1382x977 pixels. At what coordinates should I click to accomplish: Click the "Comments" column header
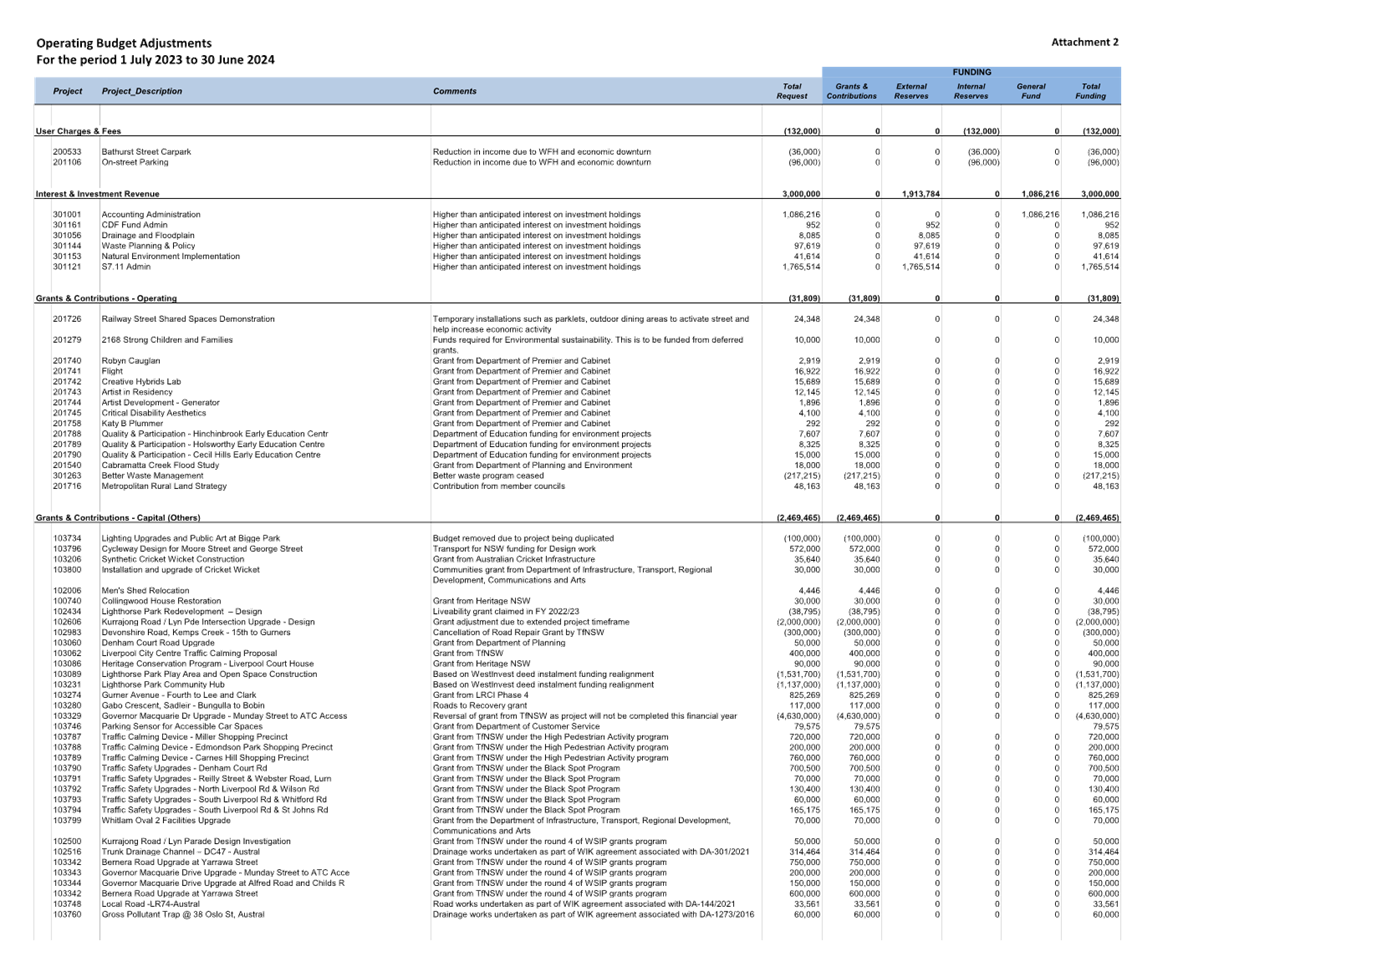[455, 91]
